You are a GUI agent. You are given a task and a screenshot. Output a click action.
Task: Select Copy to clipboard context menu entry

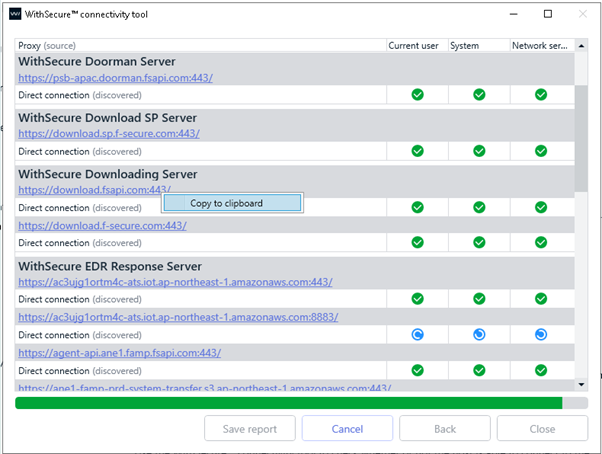(x=232, y=203)
